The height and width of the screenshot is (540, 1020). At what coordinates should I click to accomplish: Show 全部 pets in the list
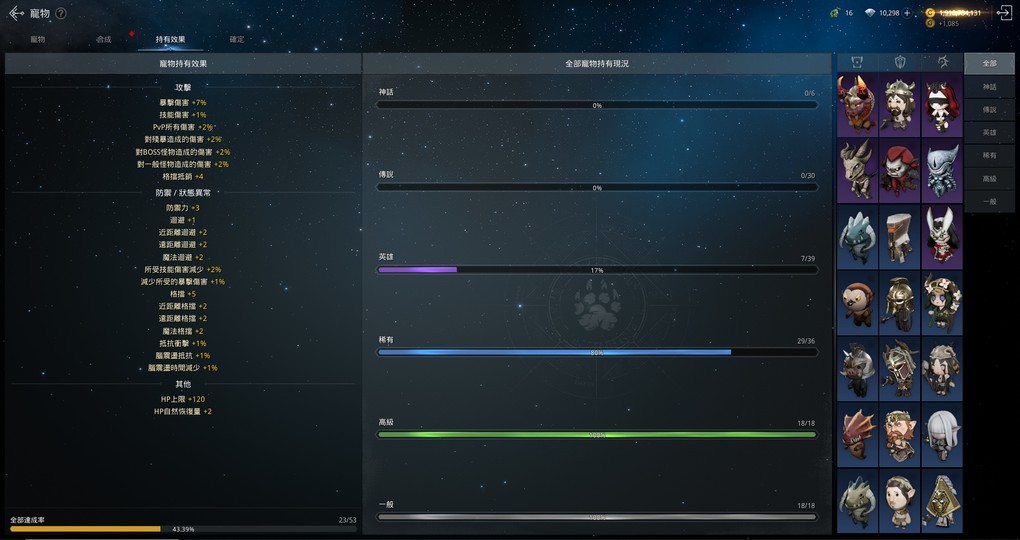pos(989,63)
